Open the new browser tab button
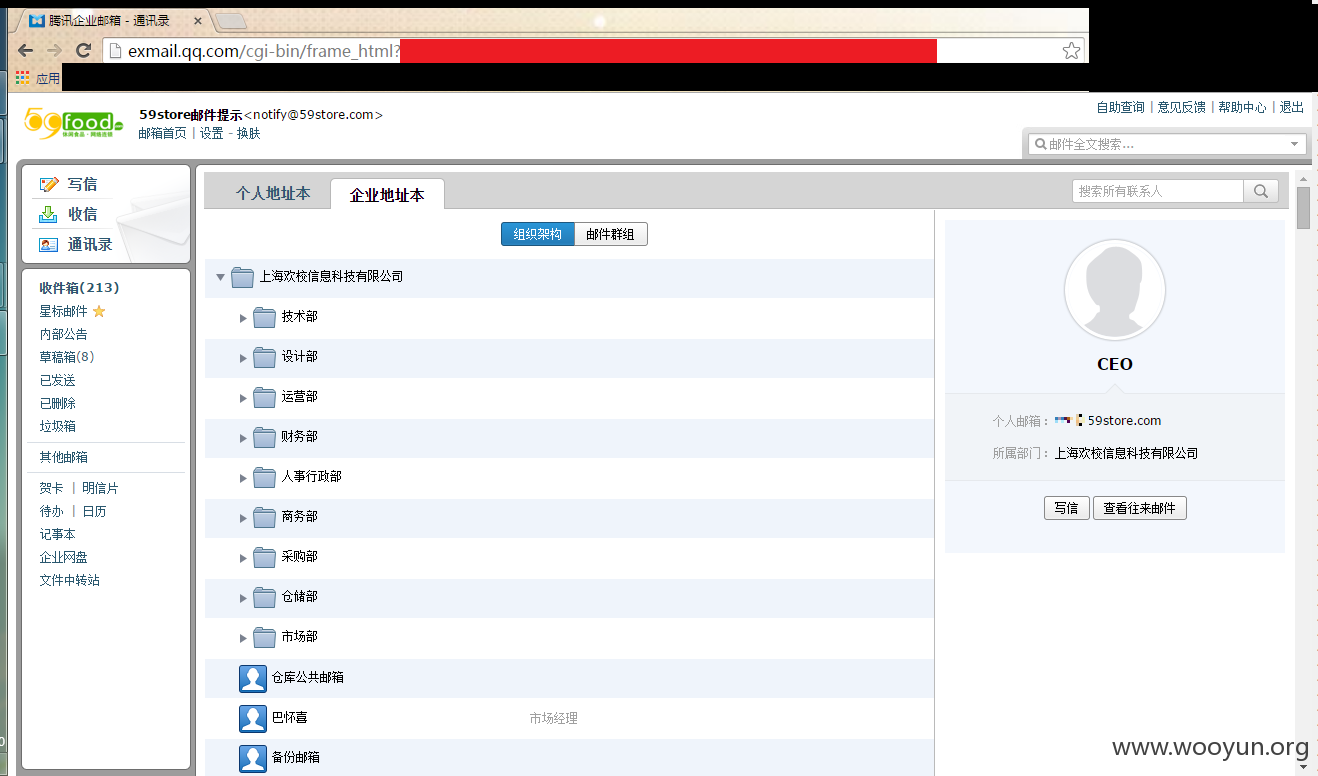 pos(231,21)
